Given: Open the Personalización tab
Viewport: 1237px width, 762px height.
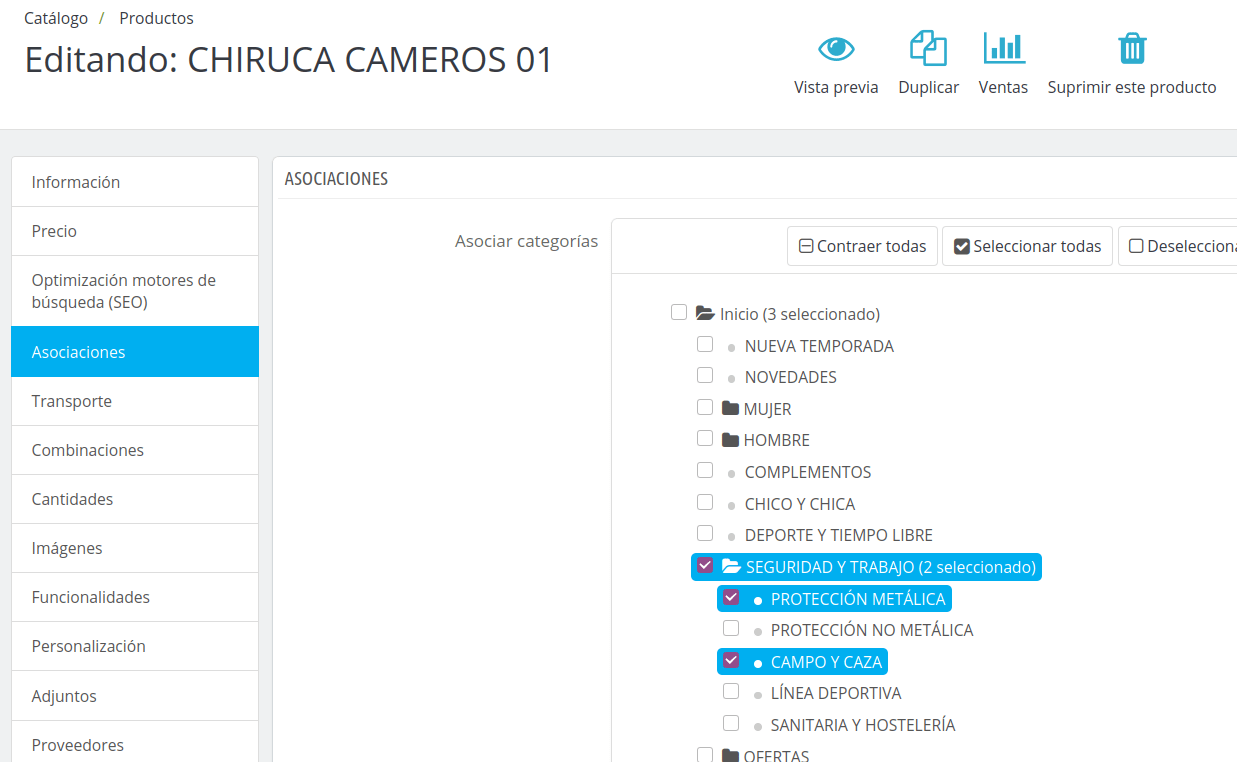Looking at the screenshot, I should tap(135, 646).
